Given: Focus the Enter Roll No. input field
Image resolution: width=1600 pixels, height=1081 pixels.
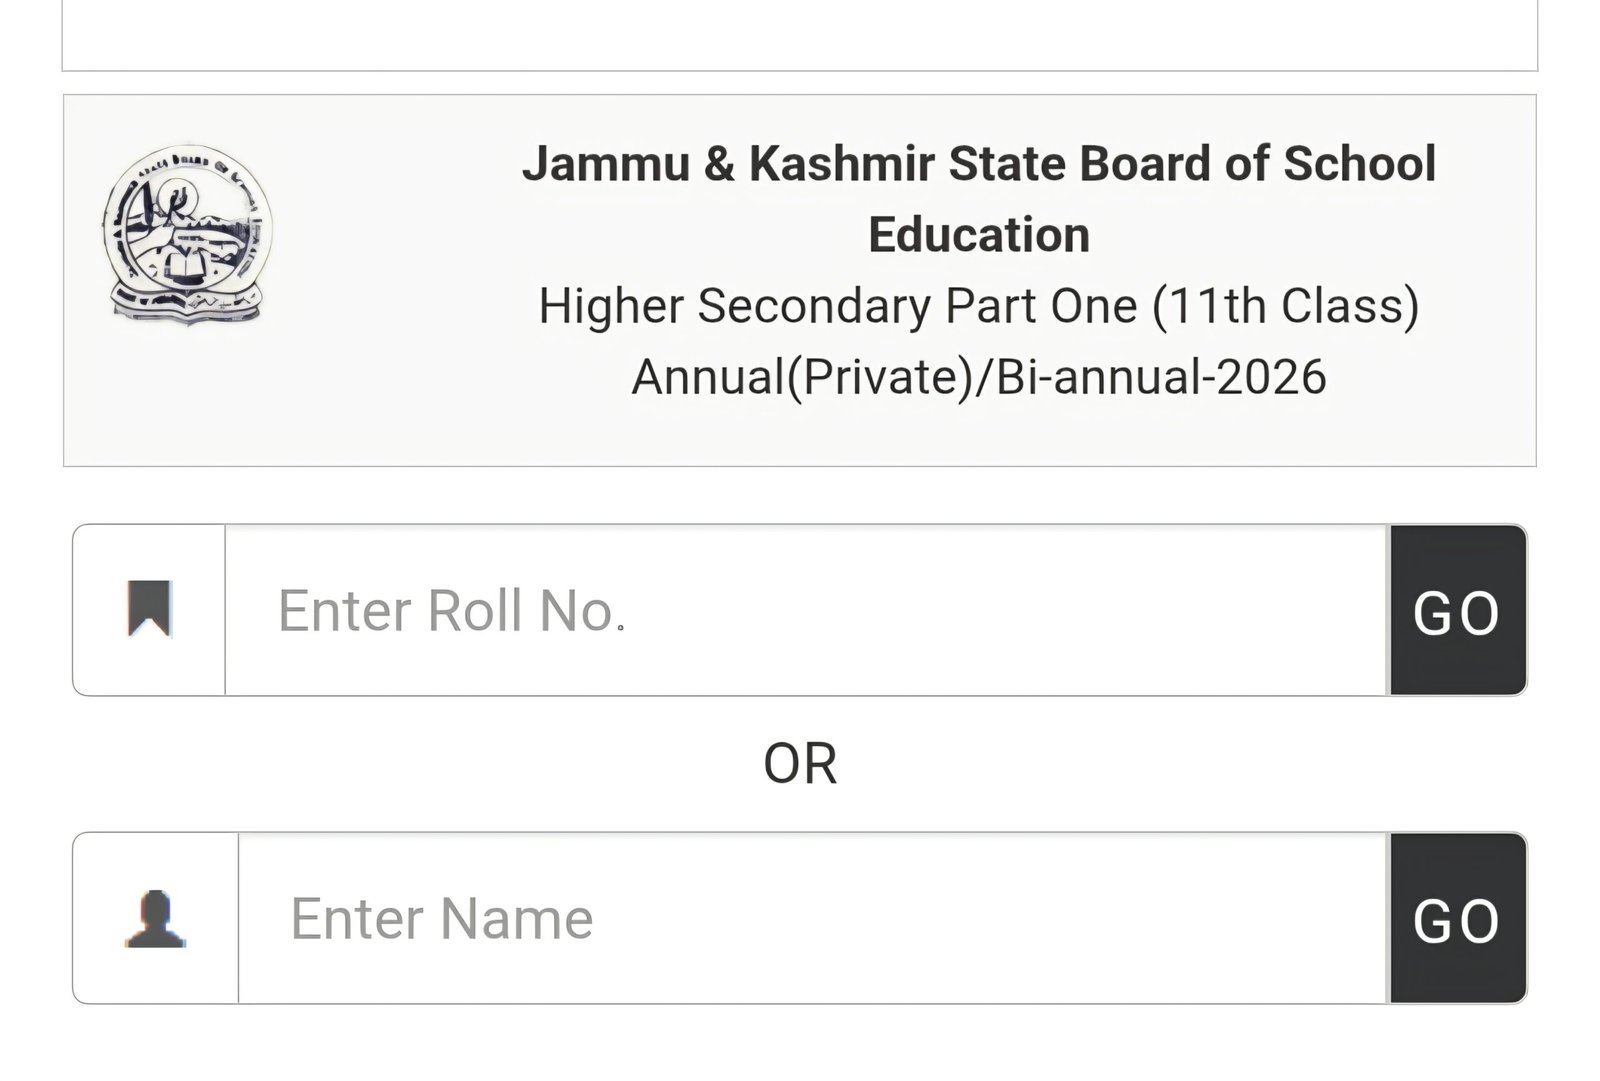Looking at the screenshot, I should [807, 610].
